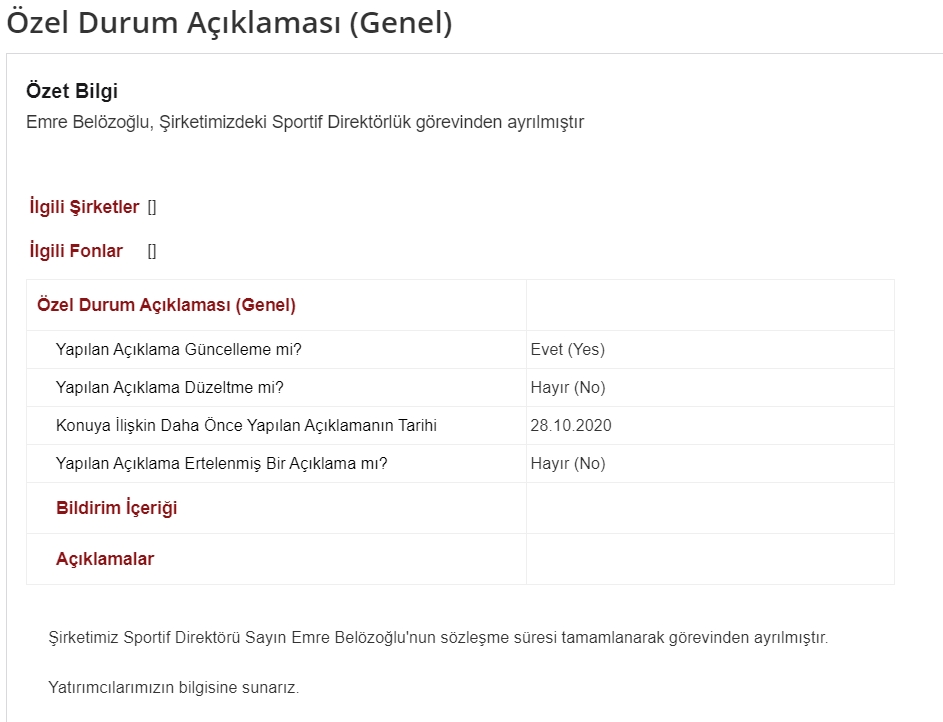Click 'Yapılan Açıklama Ertelenmiş Bir Açıklama mı?' label
943x722 pixels.
point(221,463)
